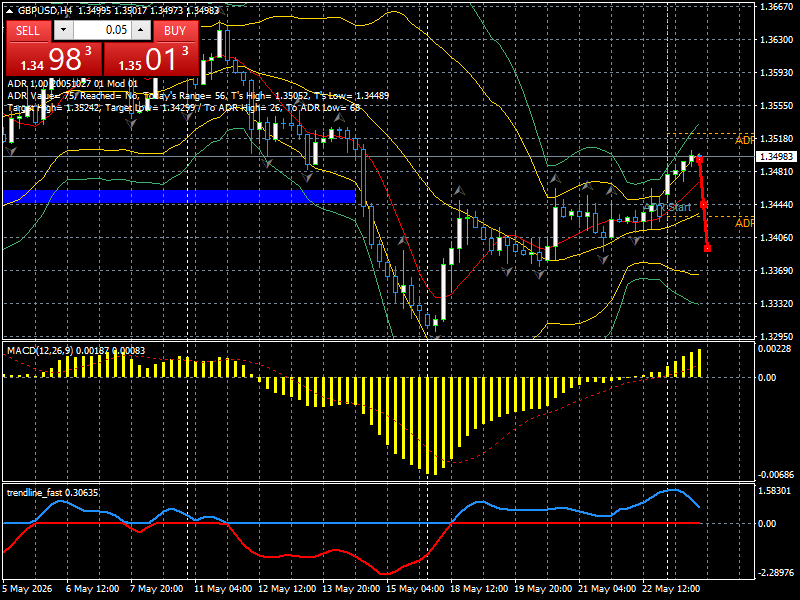Click trendline scale value 1.58301

[x=774, y=491]
